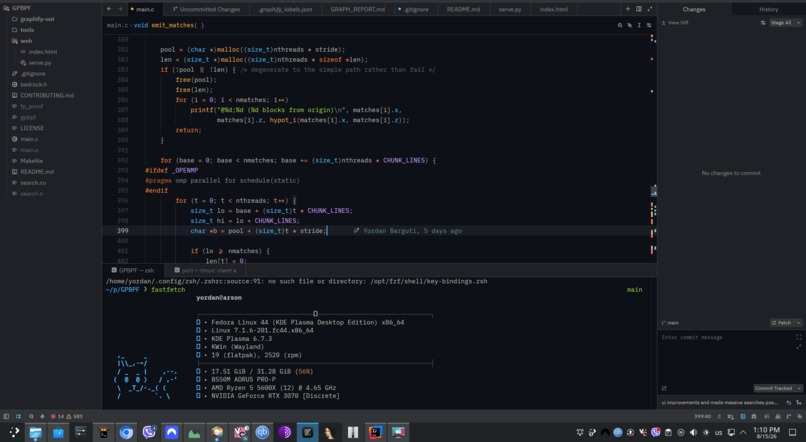Open the KDE application launcher
This screenshot has width=806, height=442.
pyautogui.click(x=14, y=432)
